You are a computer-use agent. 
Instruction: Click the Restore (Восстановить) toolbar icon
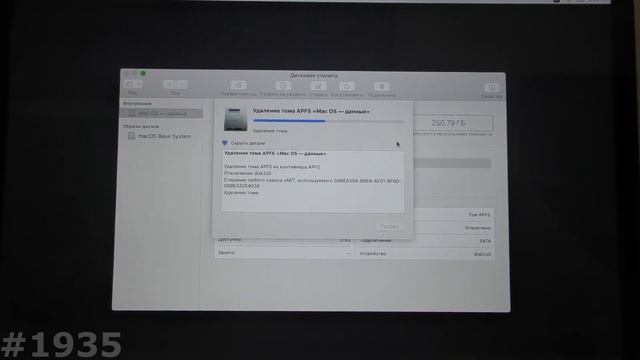point(347,87)
